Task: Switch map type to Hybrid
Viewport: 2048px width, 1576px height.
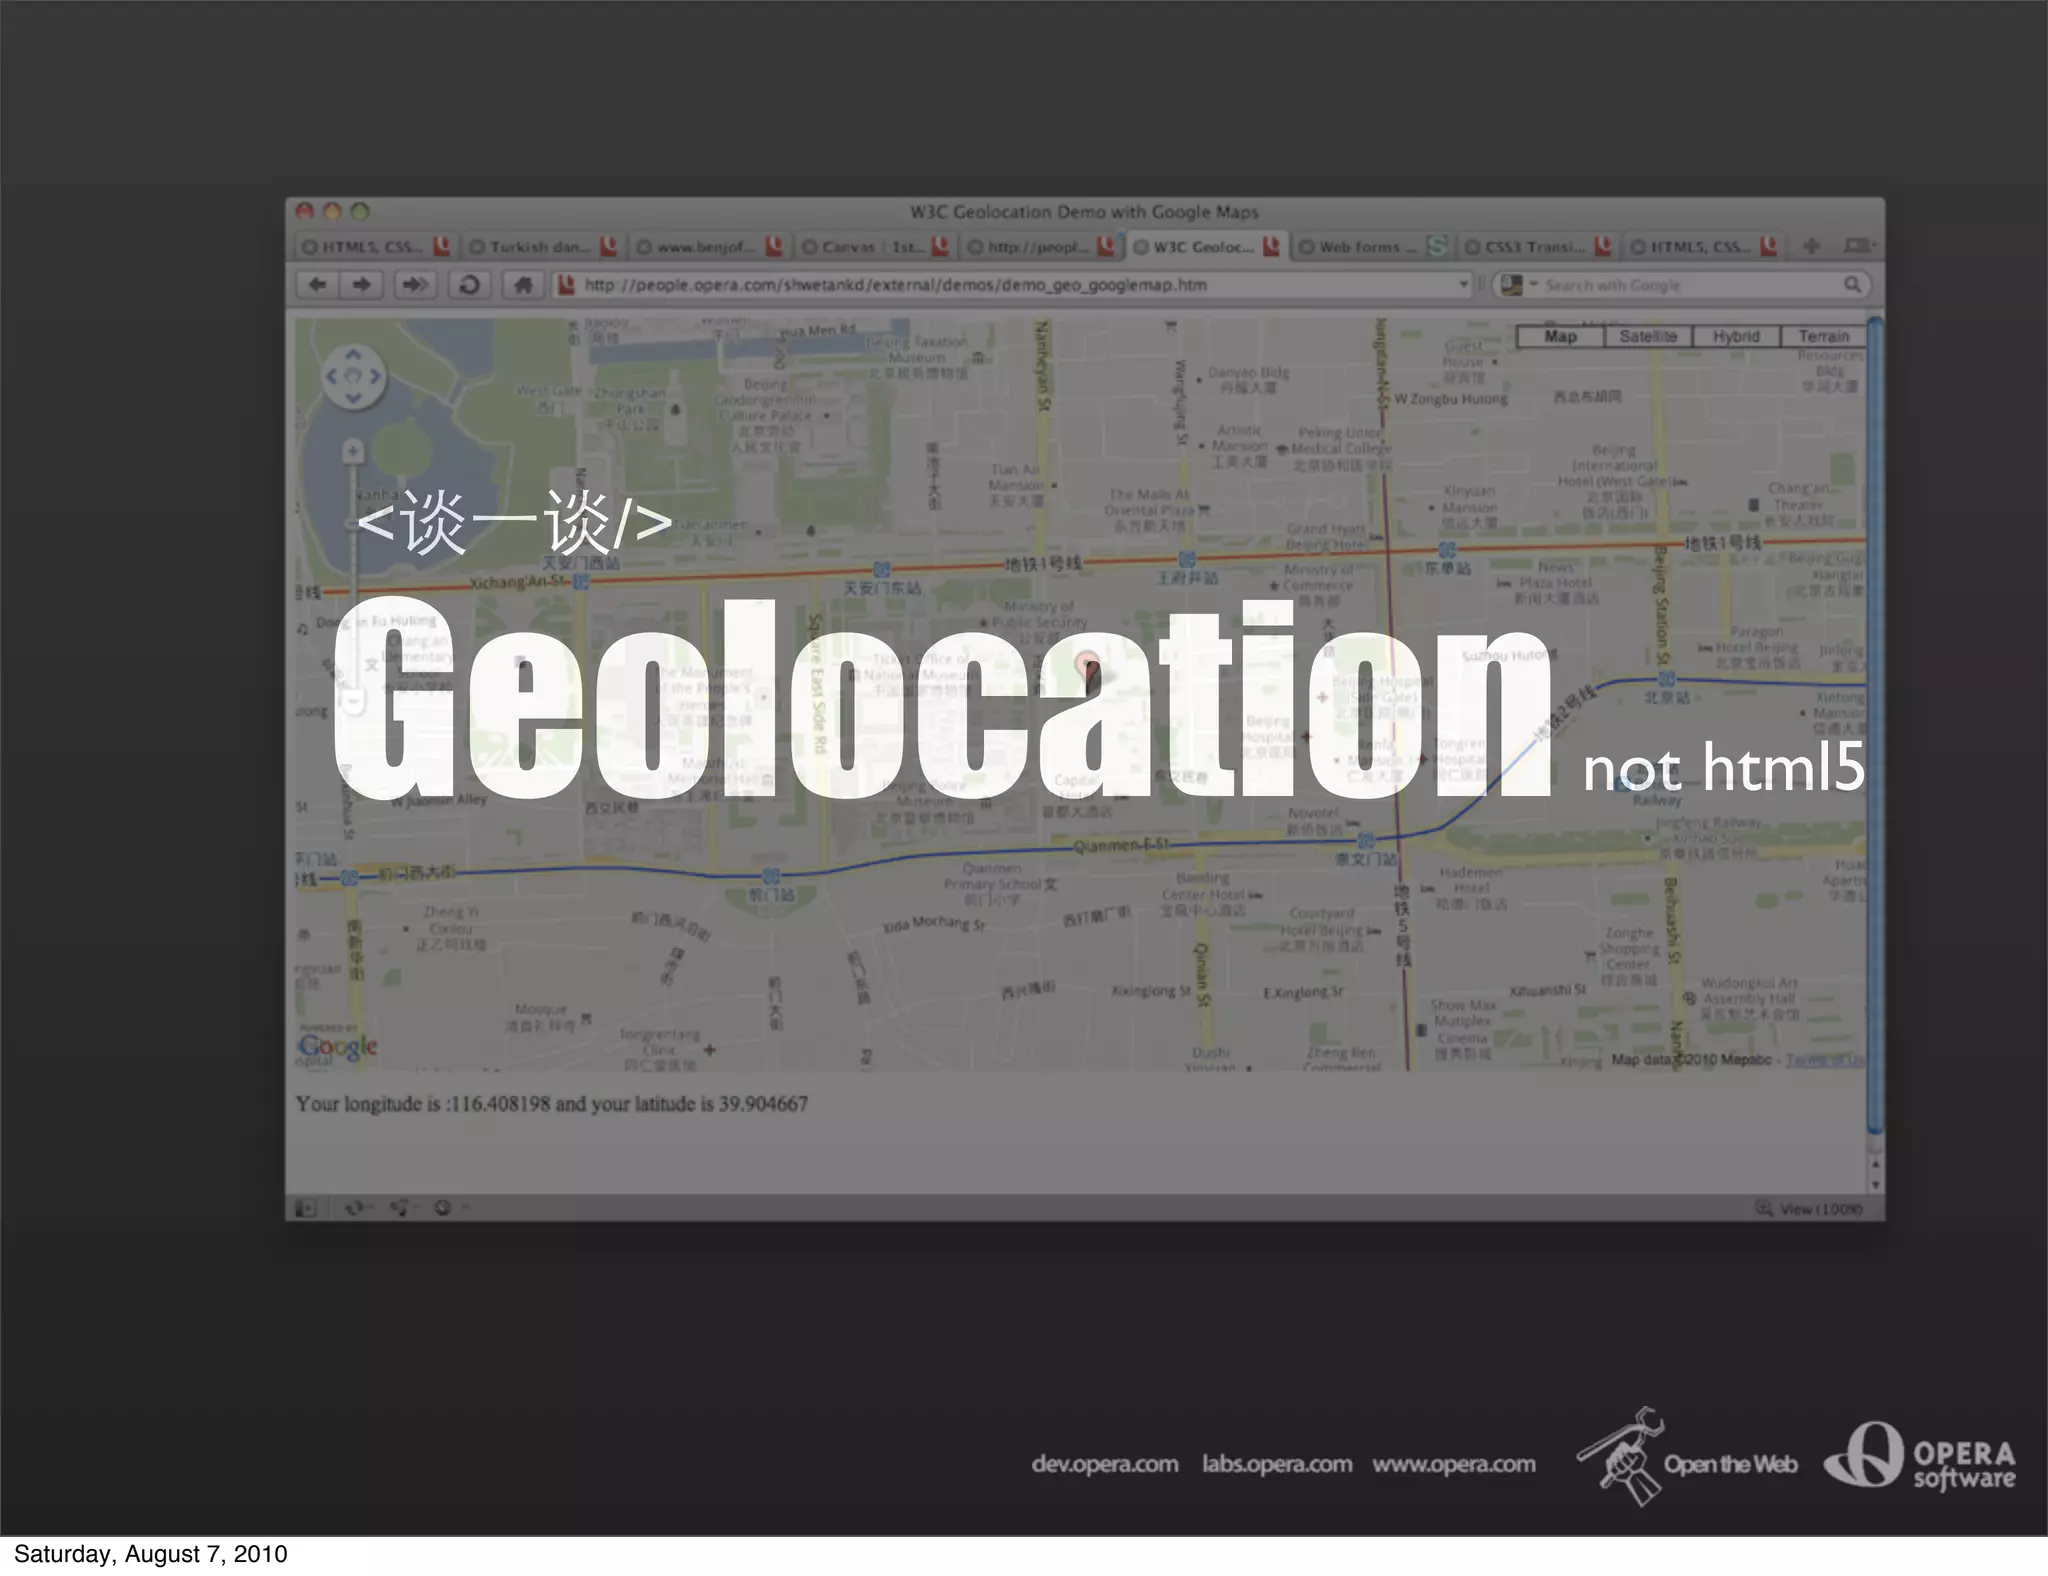Action: [1736, 337]
